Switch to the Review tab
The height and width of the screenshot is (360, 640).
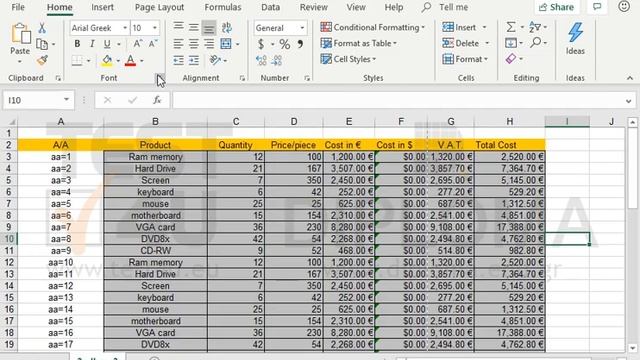313,7
